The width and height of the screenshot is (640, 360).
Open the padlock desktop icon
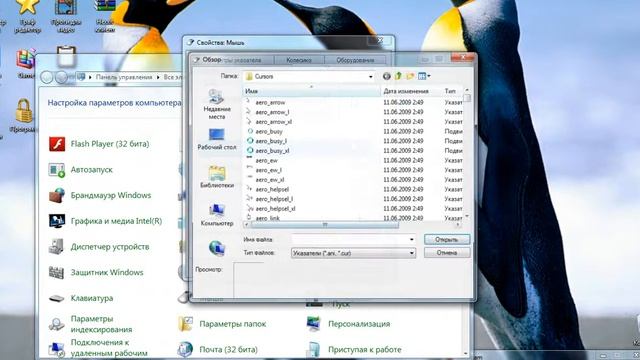pos(24,111)
